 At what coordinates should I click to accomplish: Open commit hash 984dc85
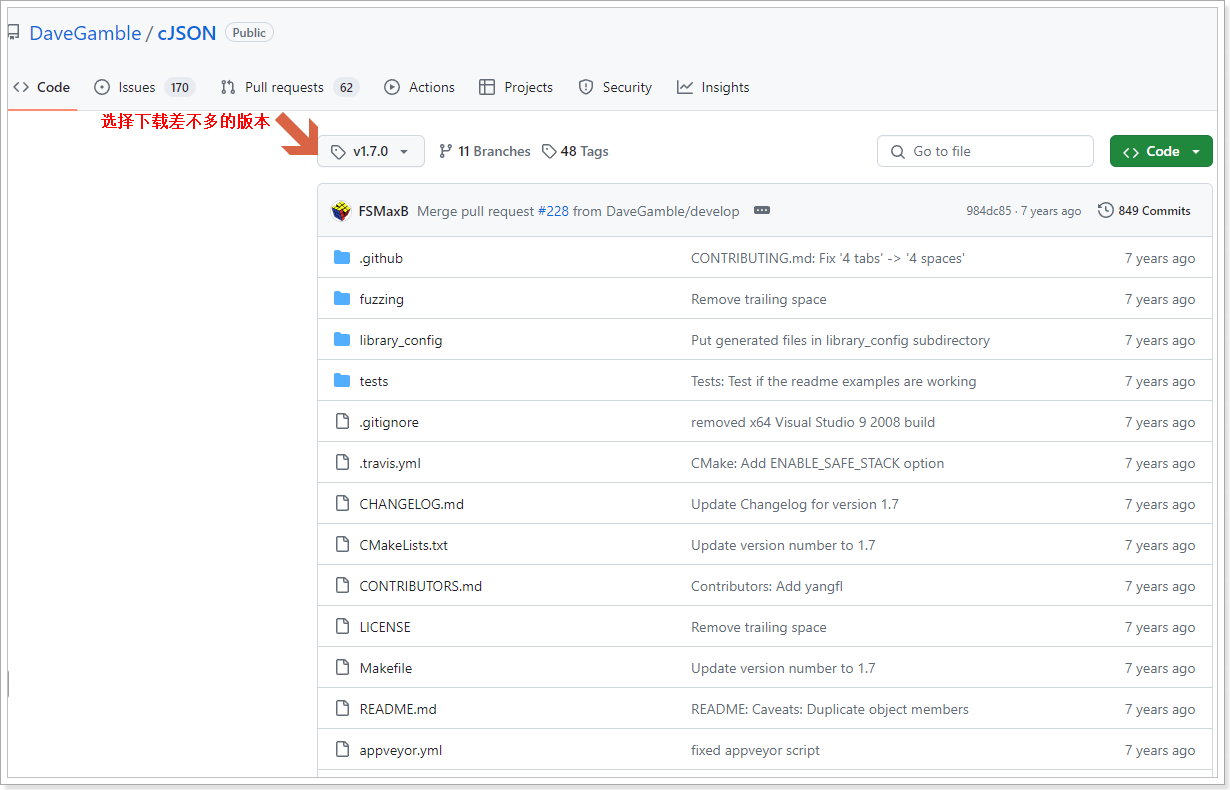click(989, 211)
